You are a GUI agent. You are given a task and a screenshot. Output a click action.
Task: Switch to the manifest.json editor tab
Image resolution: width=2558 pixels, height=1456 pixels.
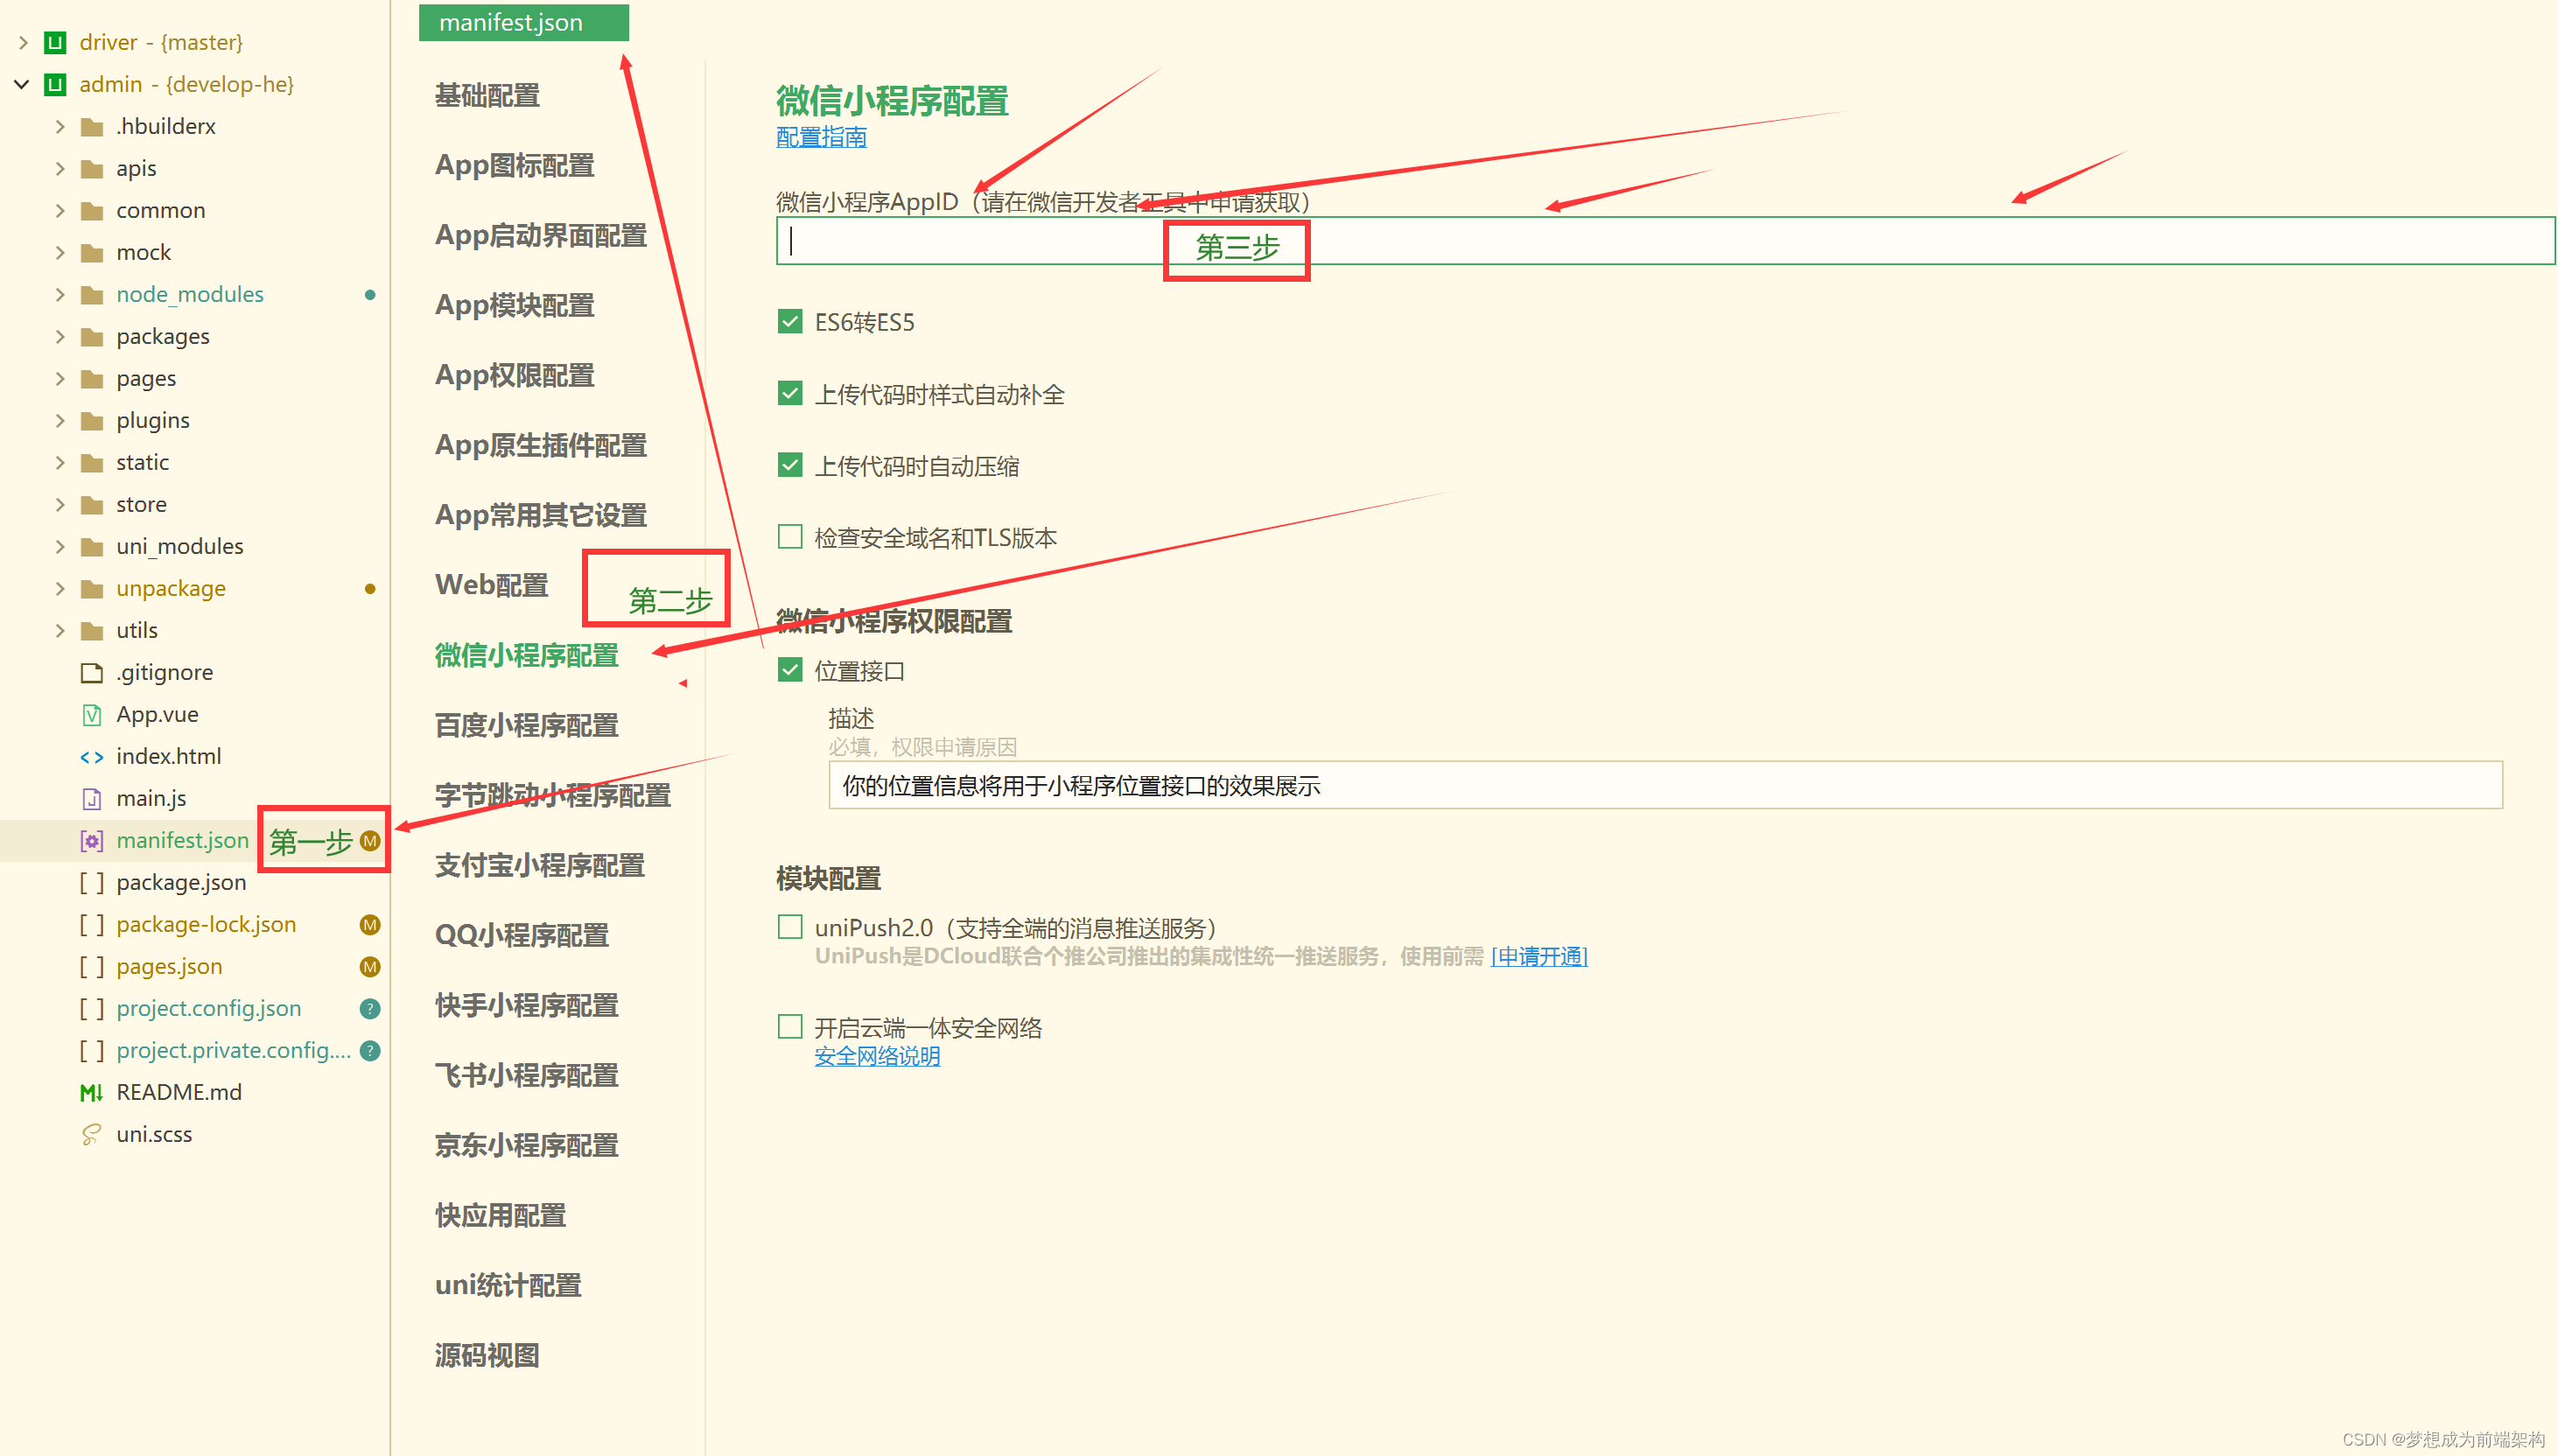(x=523, y=23)
